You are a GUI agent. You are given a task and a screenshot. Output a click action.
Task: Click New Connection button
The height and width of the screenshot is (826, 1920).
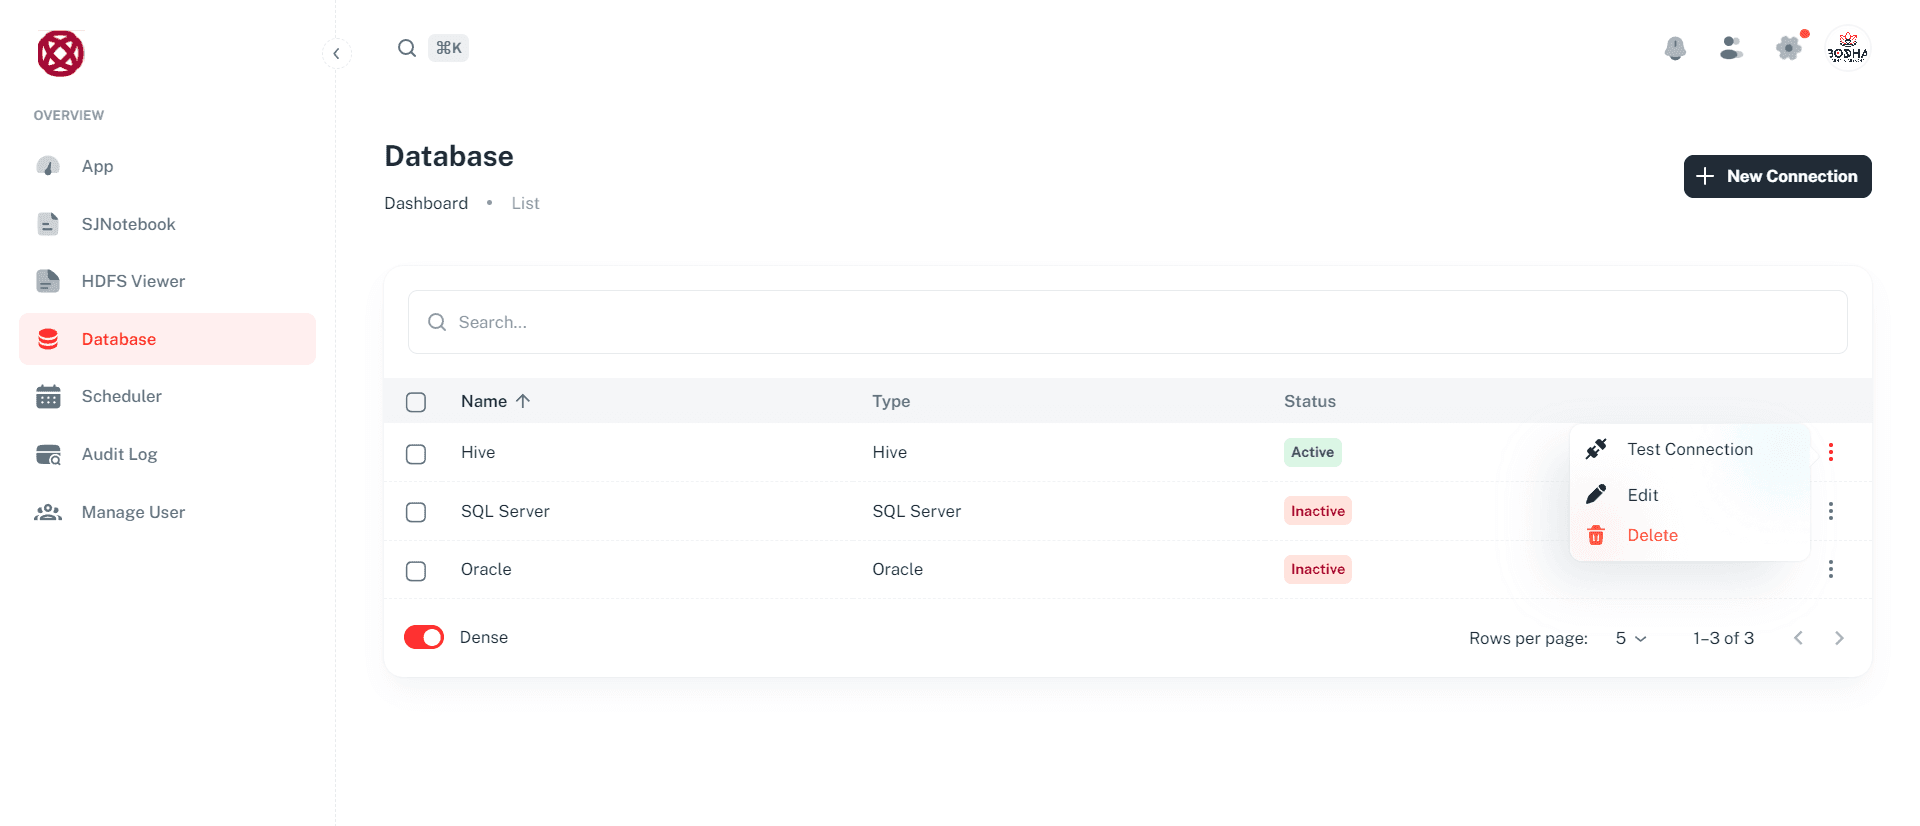(1777, 176)
